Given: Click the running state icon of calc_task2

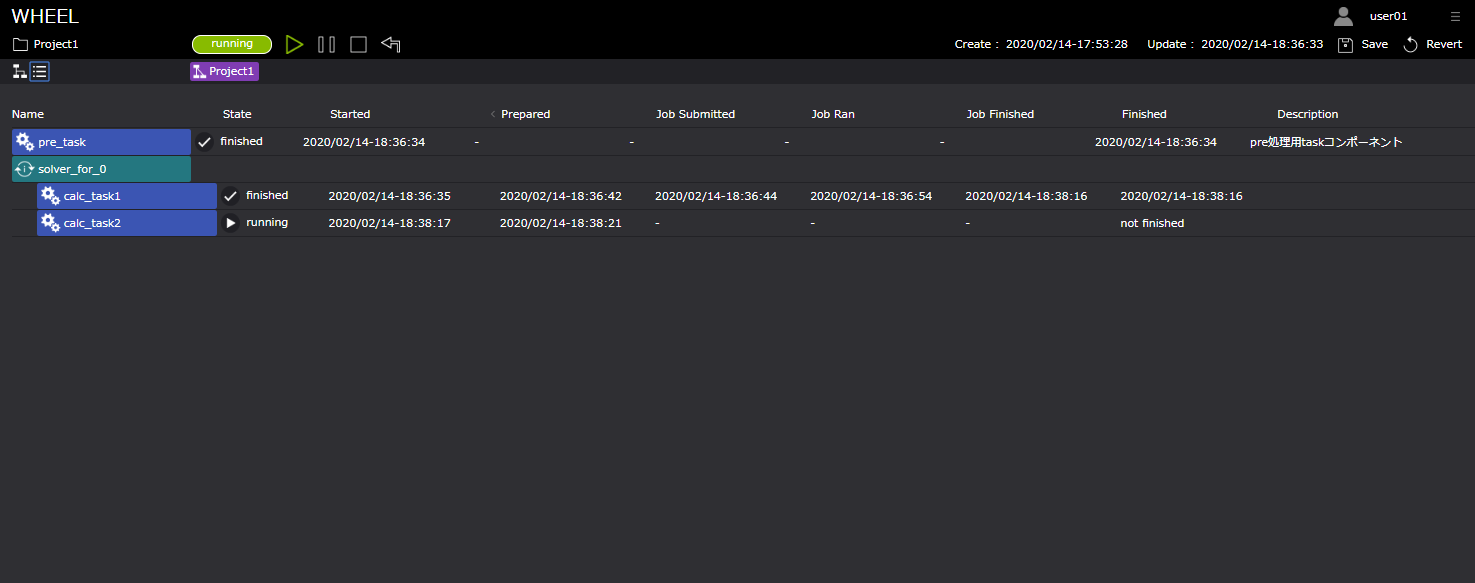Looking at the screenshot, I should (x=231, y=223).
